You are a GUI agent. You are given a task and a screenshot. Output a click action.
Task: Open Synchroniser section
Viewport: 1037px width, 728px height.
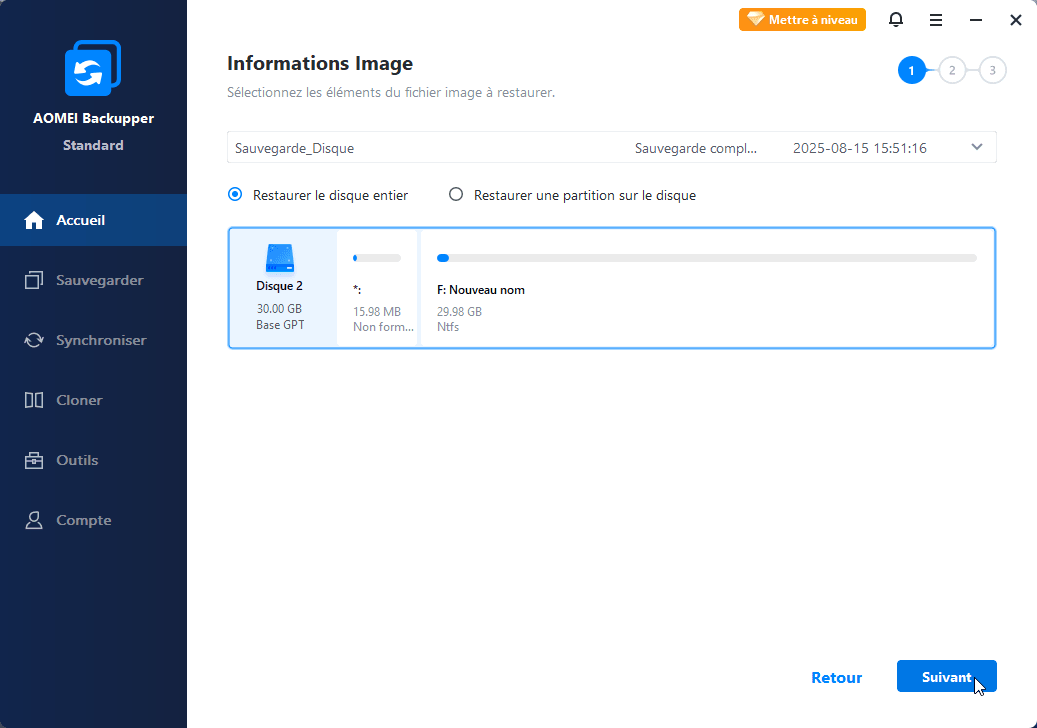(x=93, y=340)
